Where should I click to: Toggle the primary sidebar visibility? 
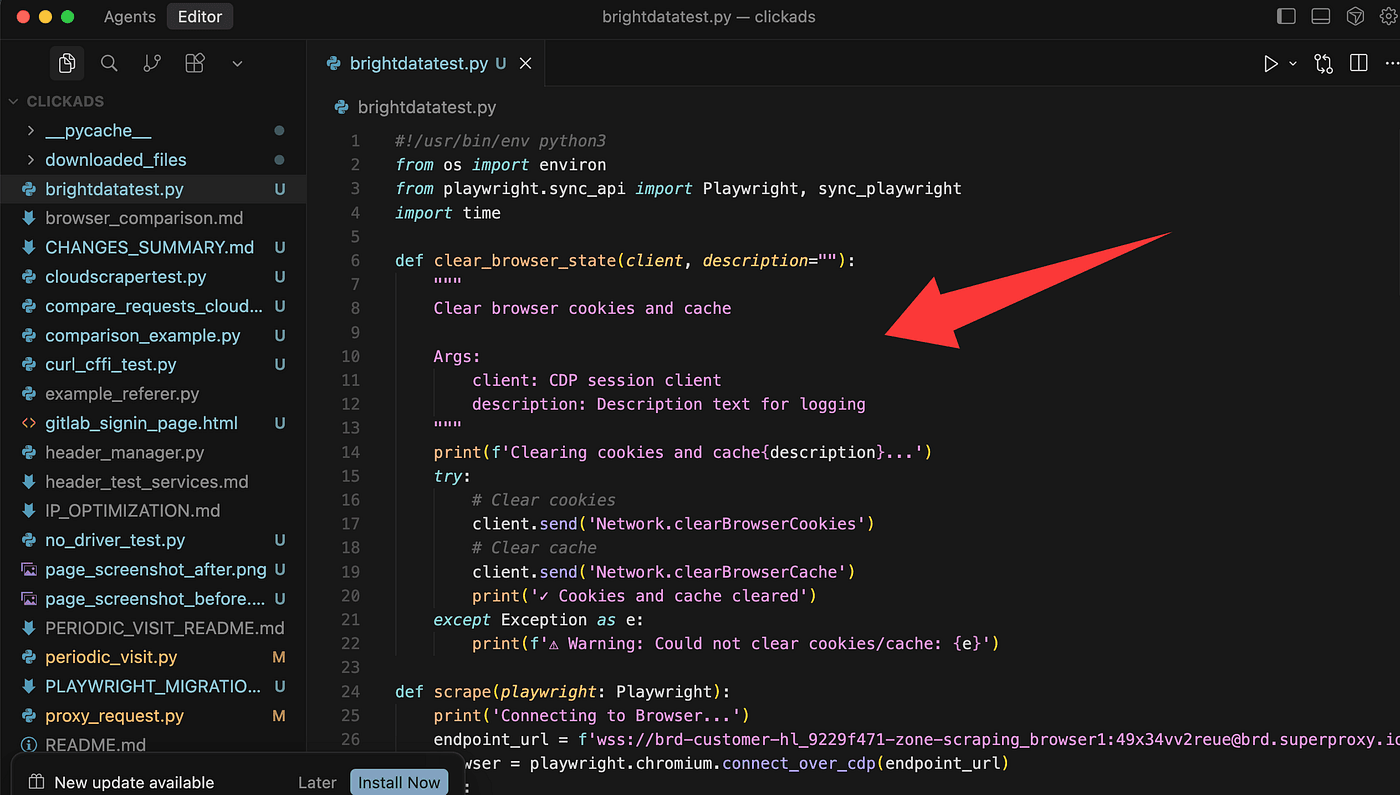[x=1286, y=16]
